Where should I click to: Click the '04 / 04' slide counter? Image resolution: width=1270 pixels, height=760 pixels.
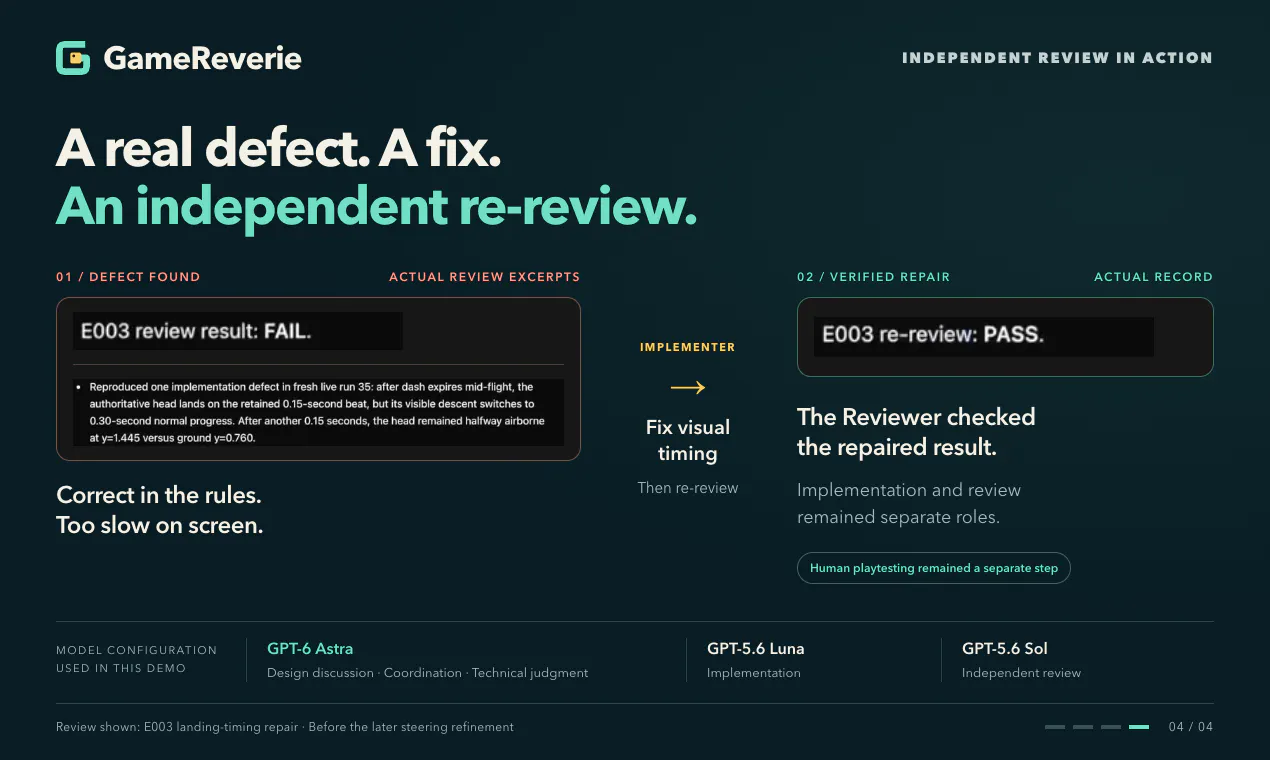tap(1191, 727)
